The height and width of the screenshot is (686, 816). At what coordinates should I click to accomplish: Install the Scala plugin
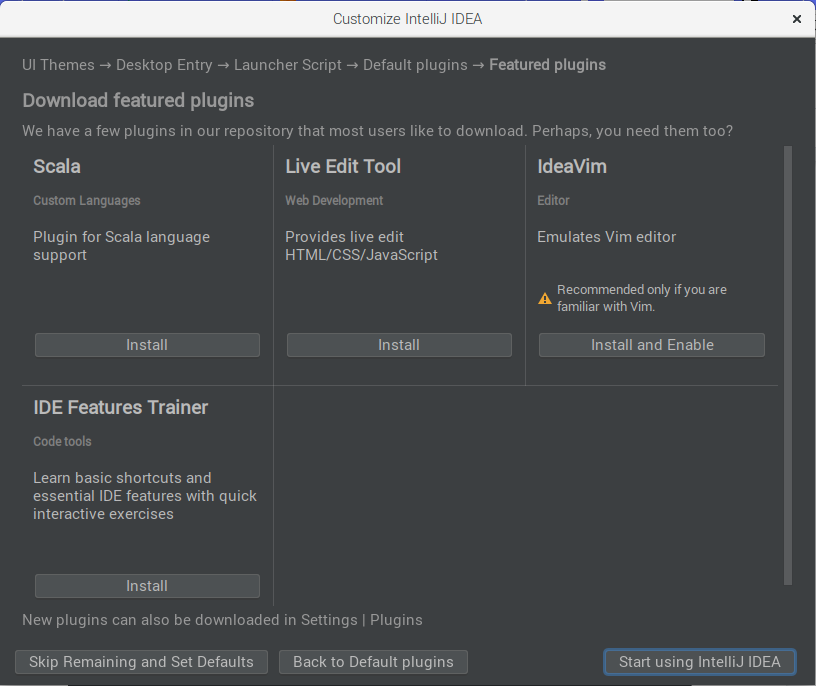pos(147,345)
